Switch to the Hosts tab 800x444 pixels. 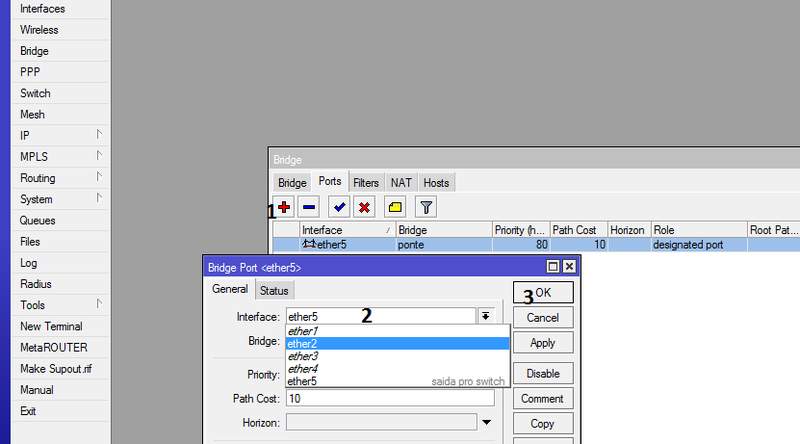click(x=436, y=183)
